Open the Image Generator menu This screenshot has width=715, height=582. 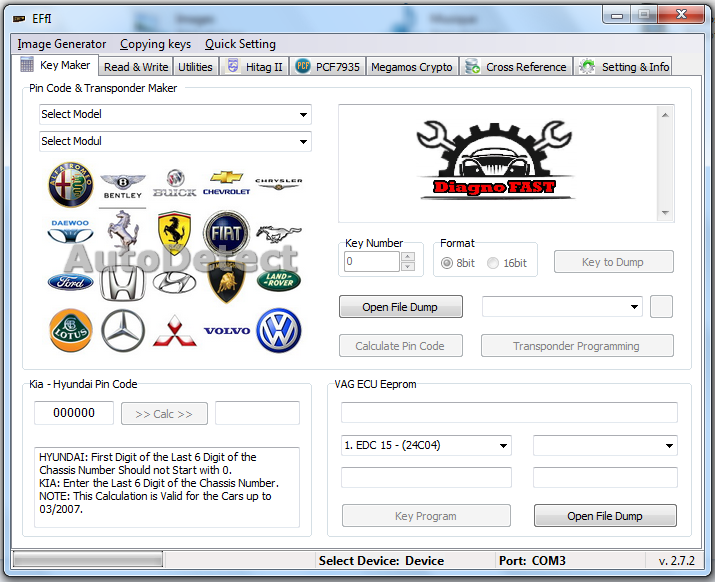62,44
